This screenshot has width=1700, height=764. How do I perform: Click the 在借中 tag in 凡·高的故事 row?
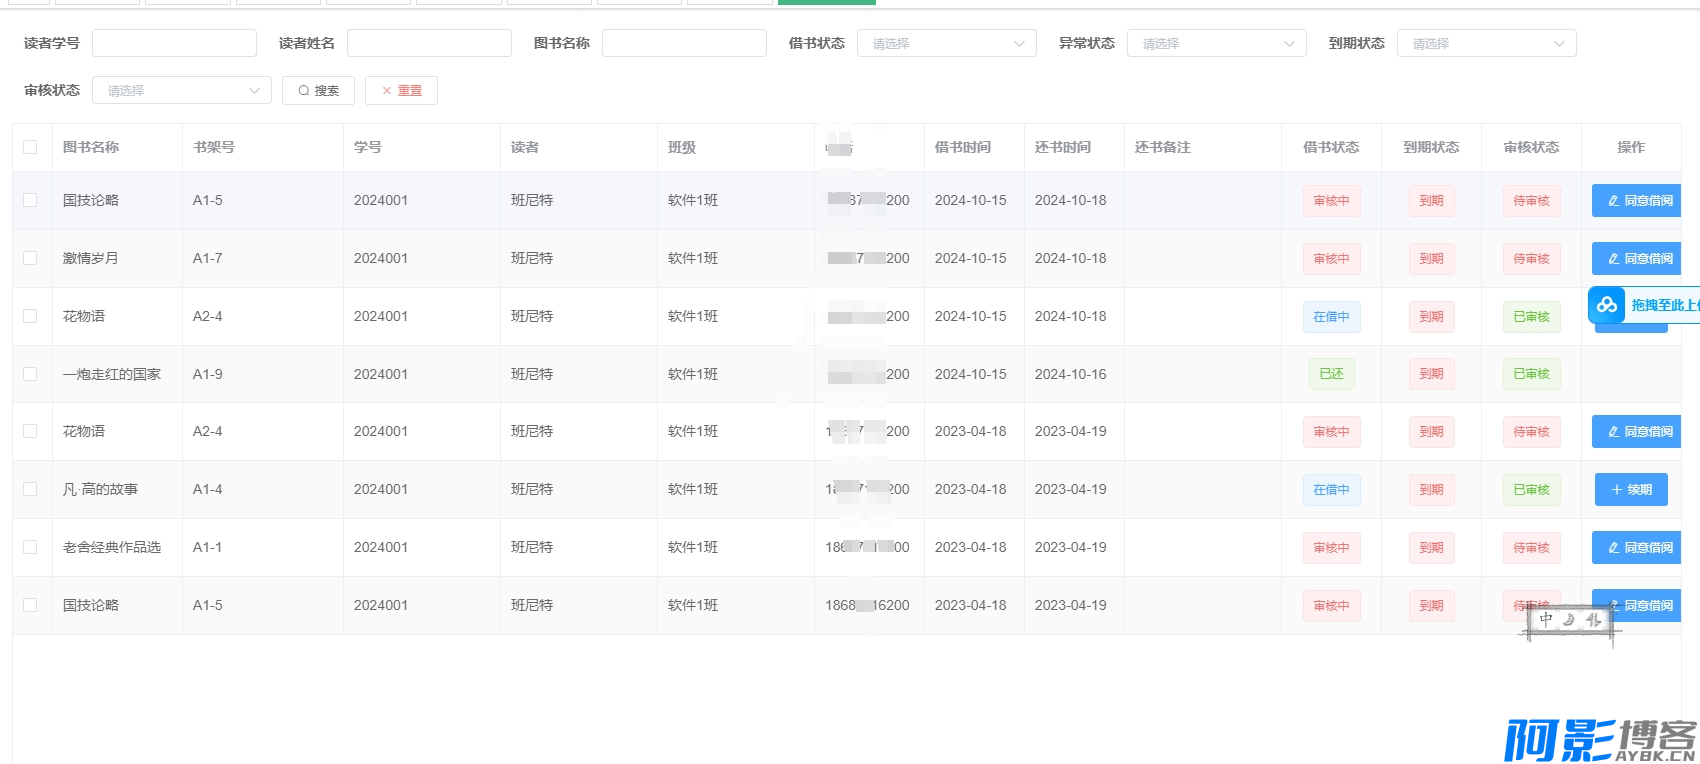[1331, 490]
